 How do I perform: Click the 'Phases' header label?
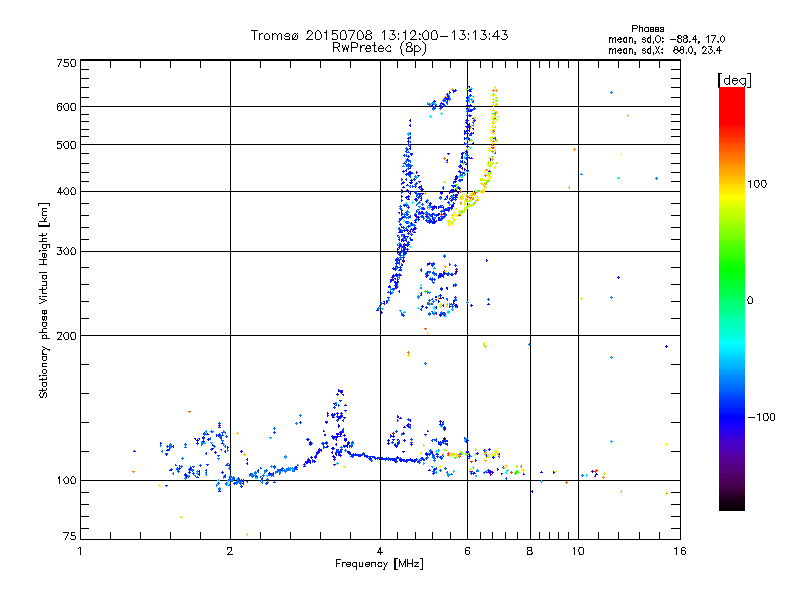pyautogui.click(x=647, y=29)
